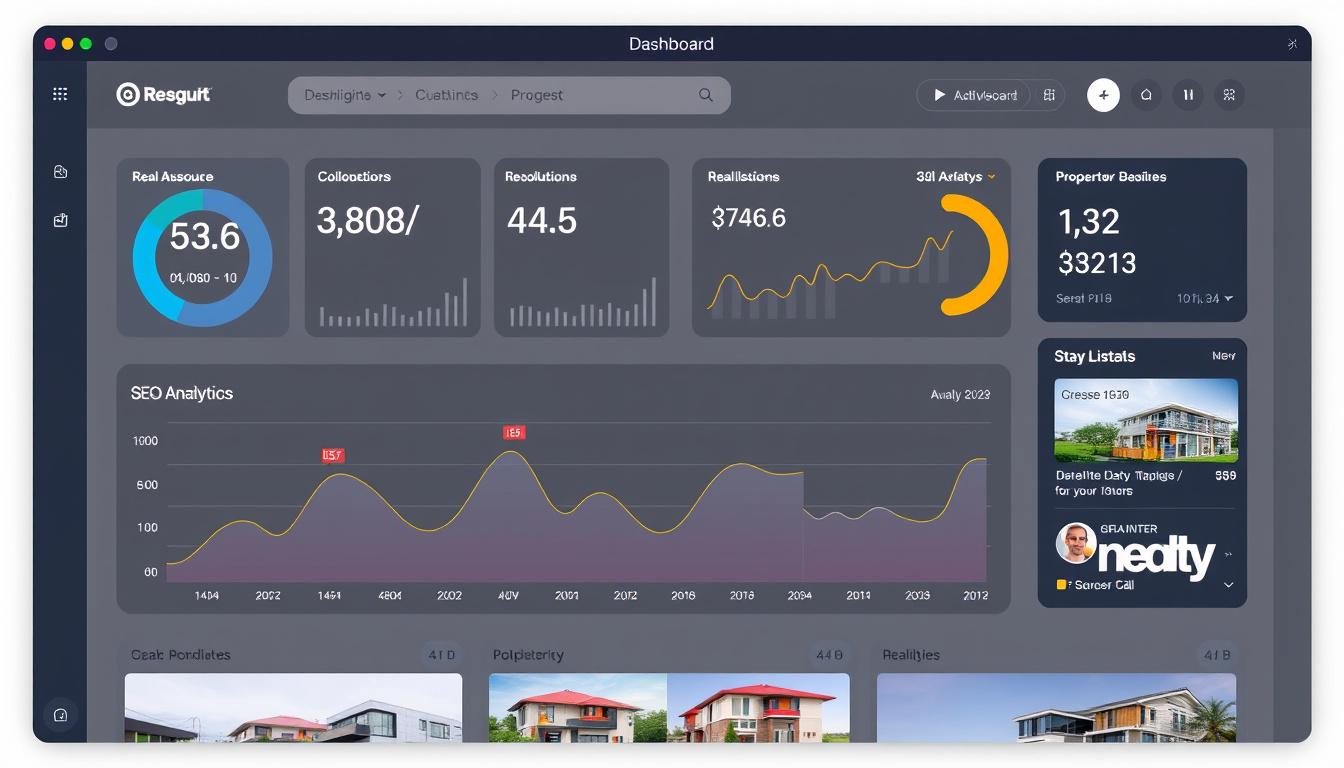Click the Gresse 1630 house thumbnail
This screenshot has width=1344, height=768.
tap(1146, 420)
